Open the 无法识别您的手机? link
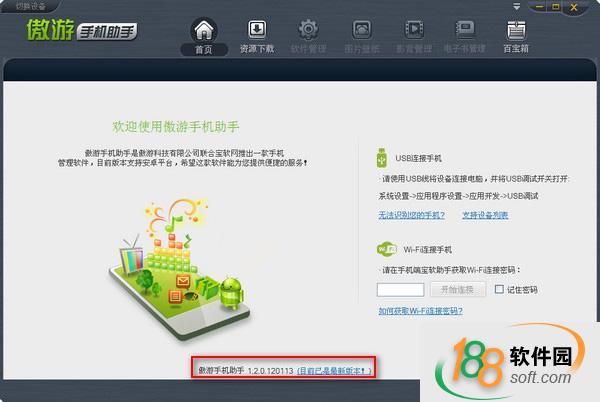600x402 pixels. (411, 215)
